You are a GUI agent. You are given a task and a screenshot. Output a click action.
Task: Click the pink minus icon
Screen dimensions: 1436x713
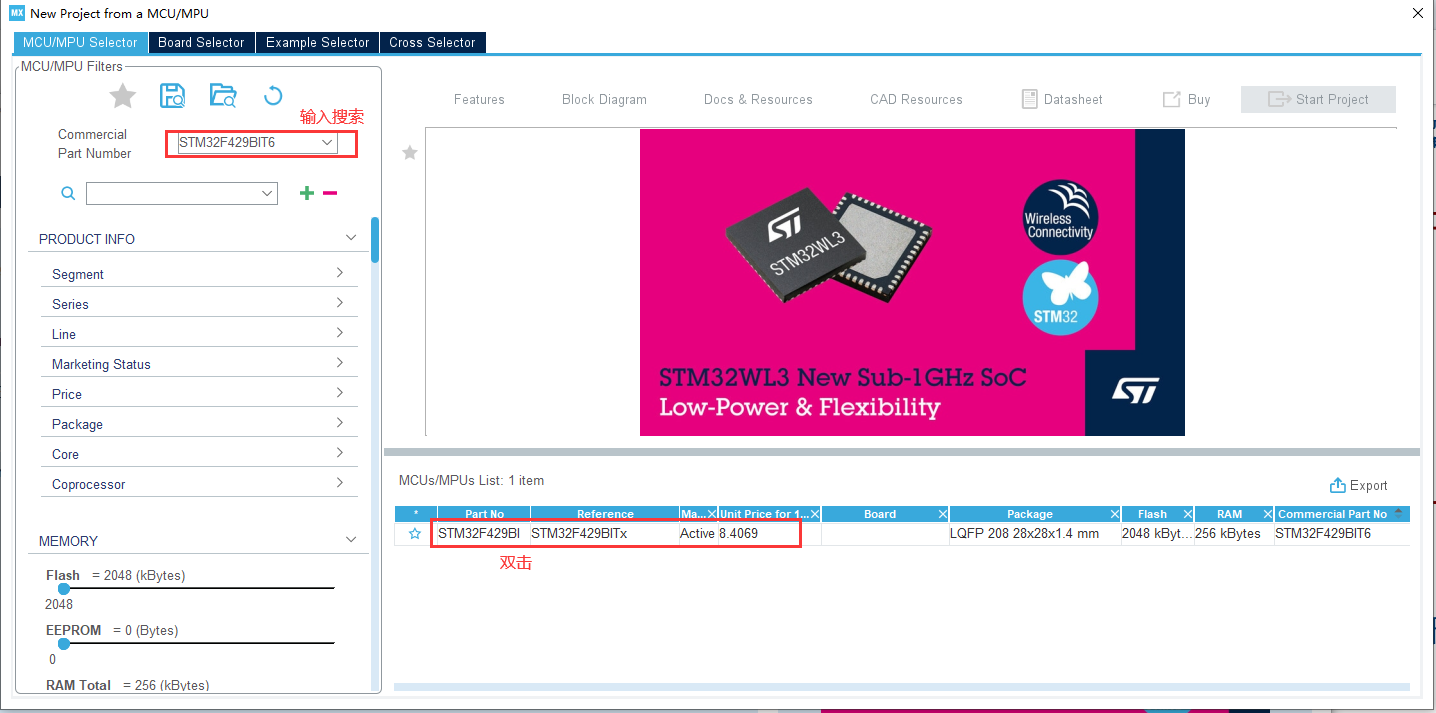click(x=330, y=193)
